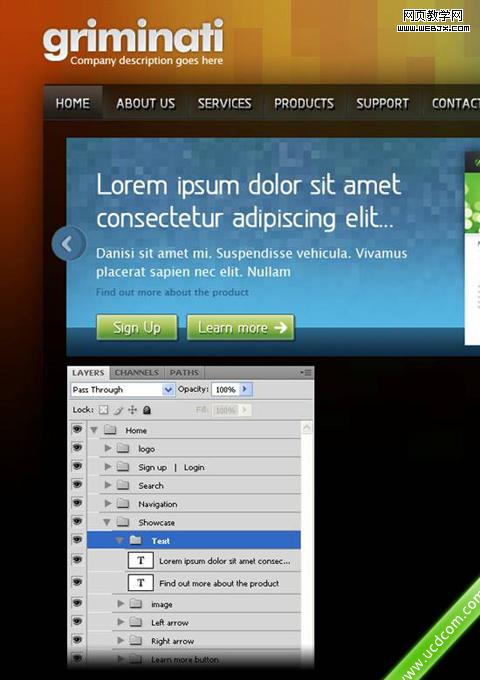480x680 pixels.
Task: Click the folder icon of Home group
Action: coord(110,430)
